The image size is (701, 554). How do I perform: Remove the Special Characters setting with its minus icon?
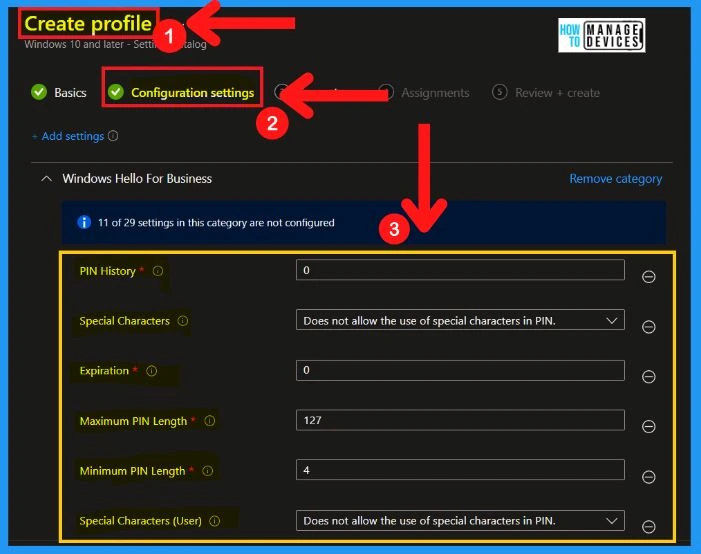point(649,327)
